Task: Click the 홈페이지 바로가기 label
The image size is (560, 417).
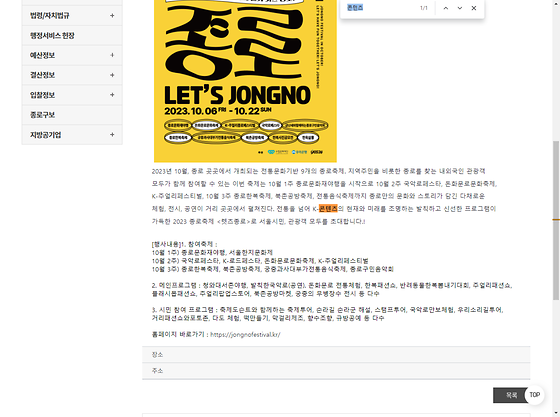Action: 178,335
